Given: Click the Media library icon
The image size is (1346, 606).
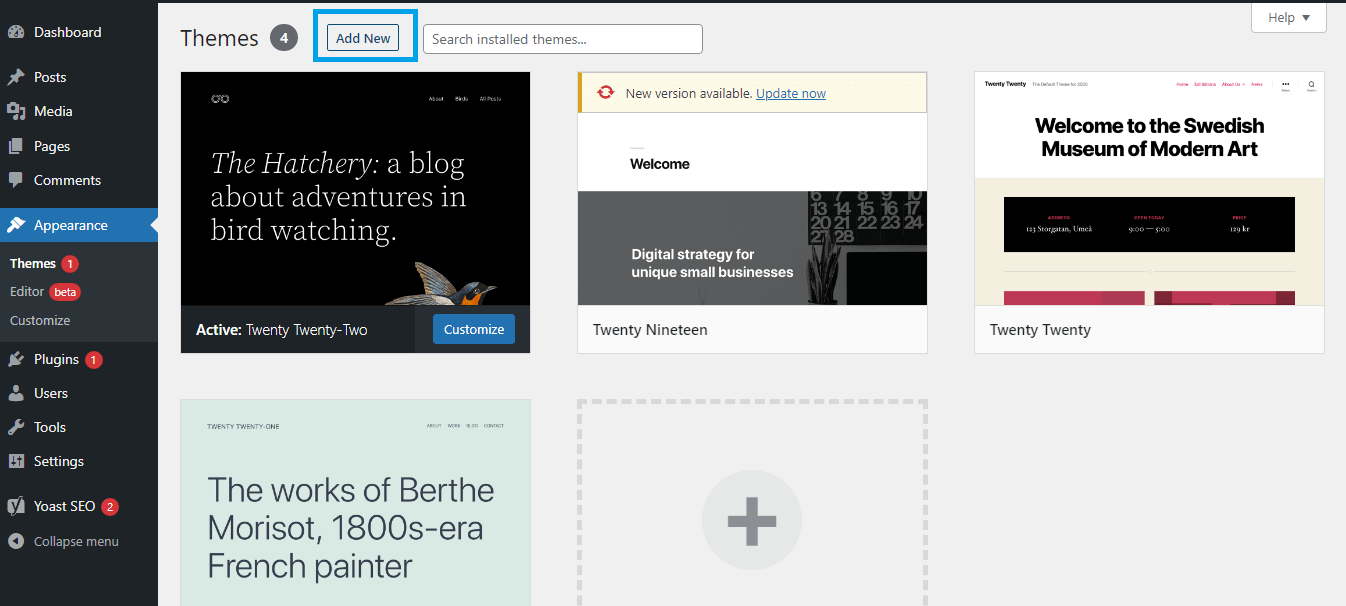Looking at the screenshot, I should [x=16, y=111].
